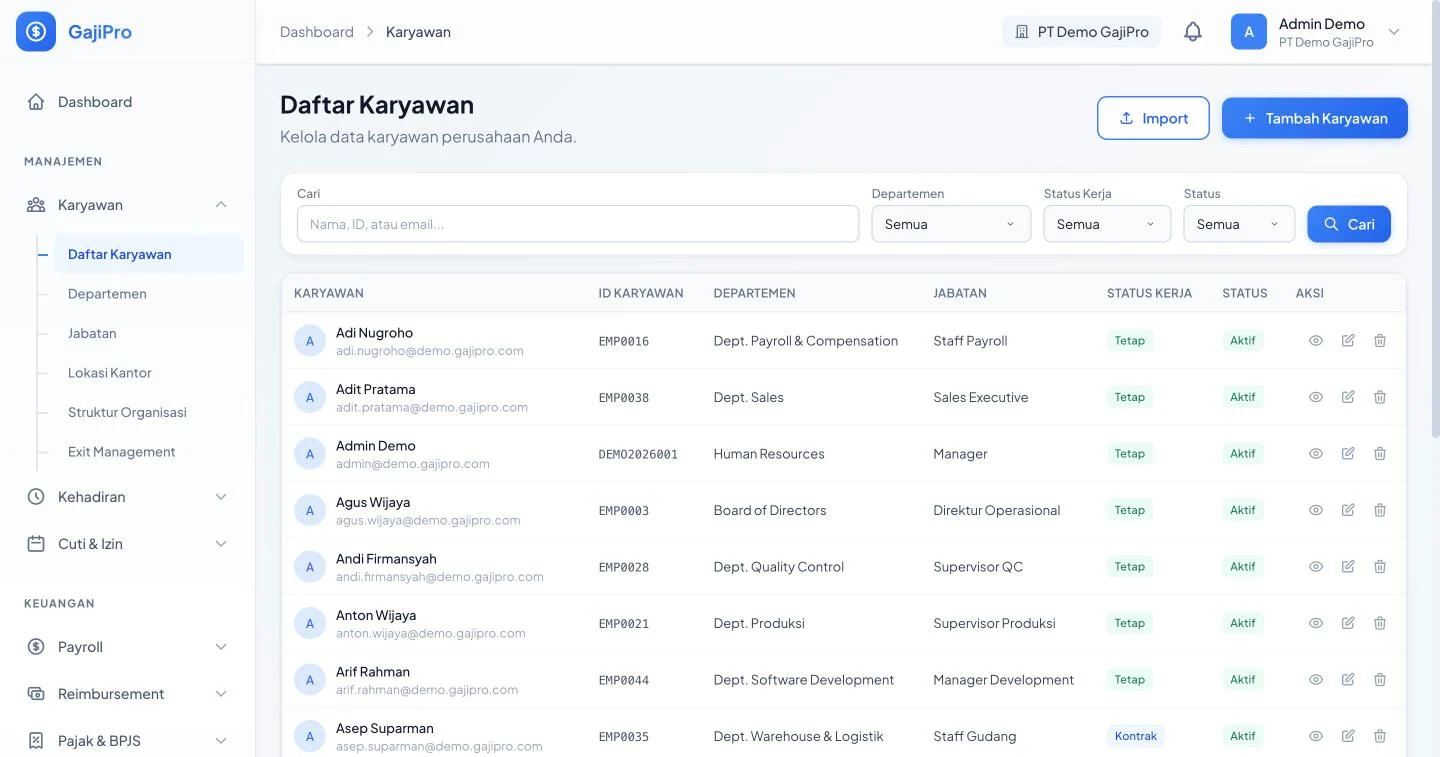Edit Agus Wijaya's record
This screenshot has width=1440, height=757.
click(x=1348, y=510)
